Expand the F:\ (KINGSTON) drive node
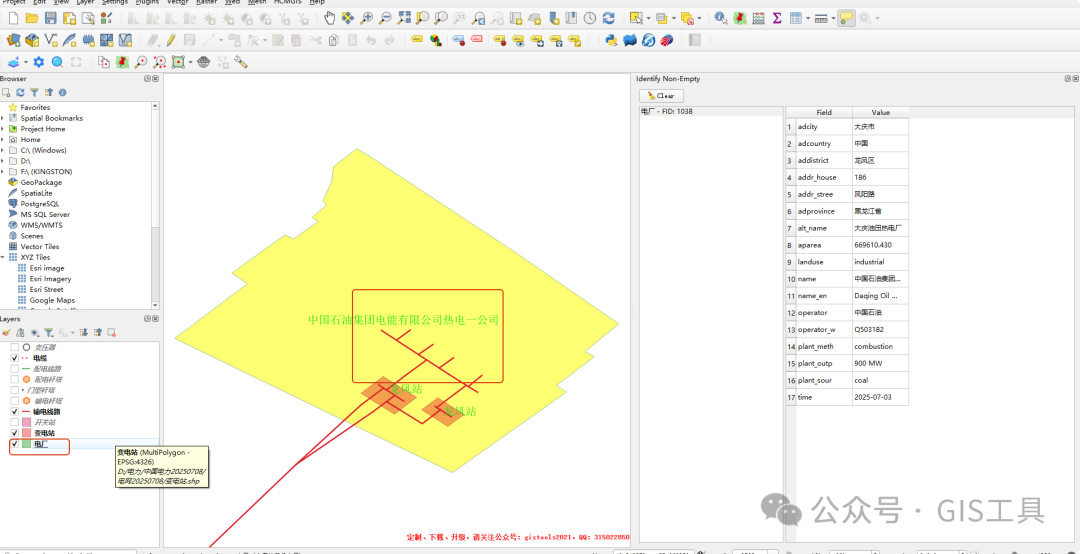The height and width of the screenshot is (554, 1080). tap(3, 172)
